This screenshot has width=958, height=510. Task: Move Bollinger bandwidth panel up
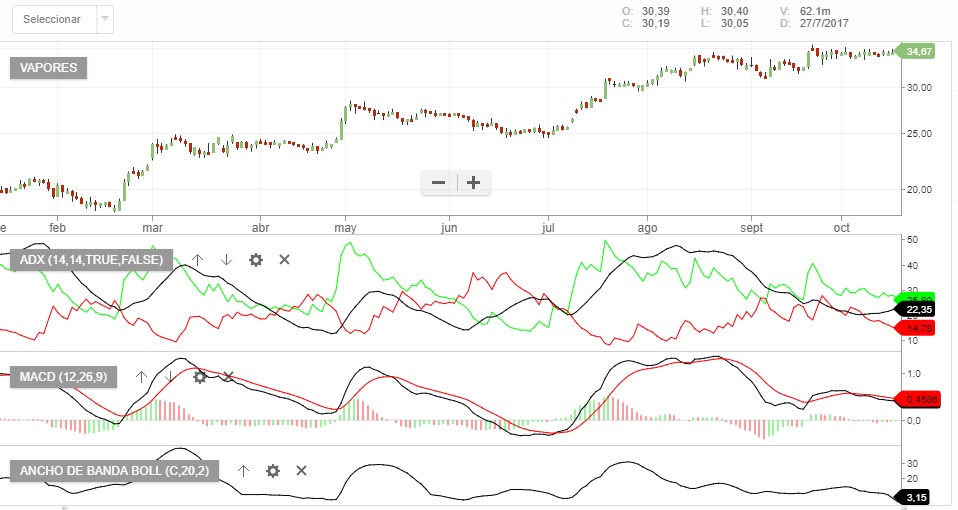pos(243,471)
